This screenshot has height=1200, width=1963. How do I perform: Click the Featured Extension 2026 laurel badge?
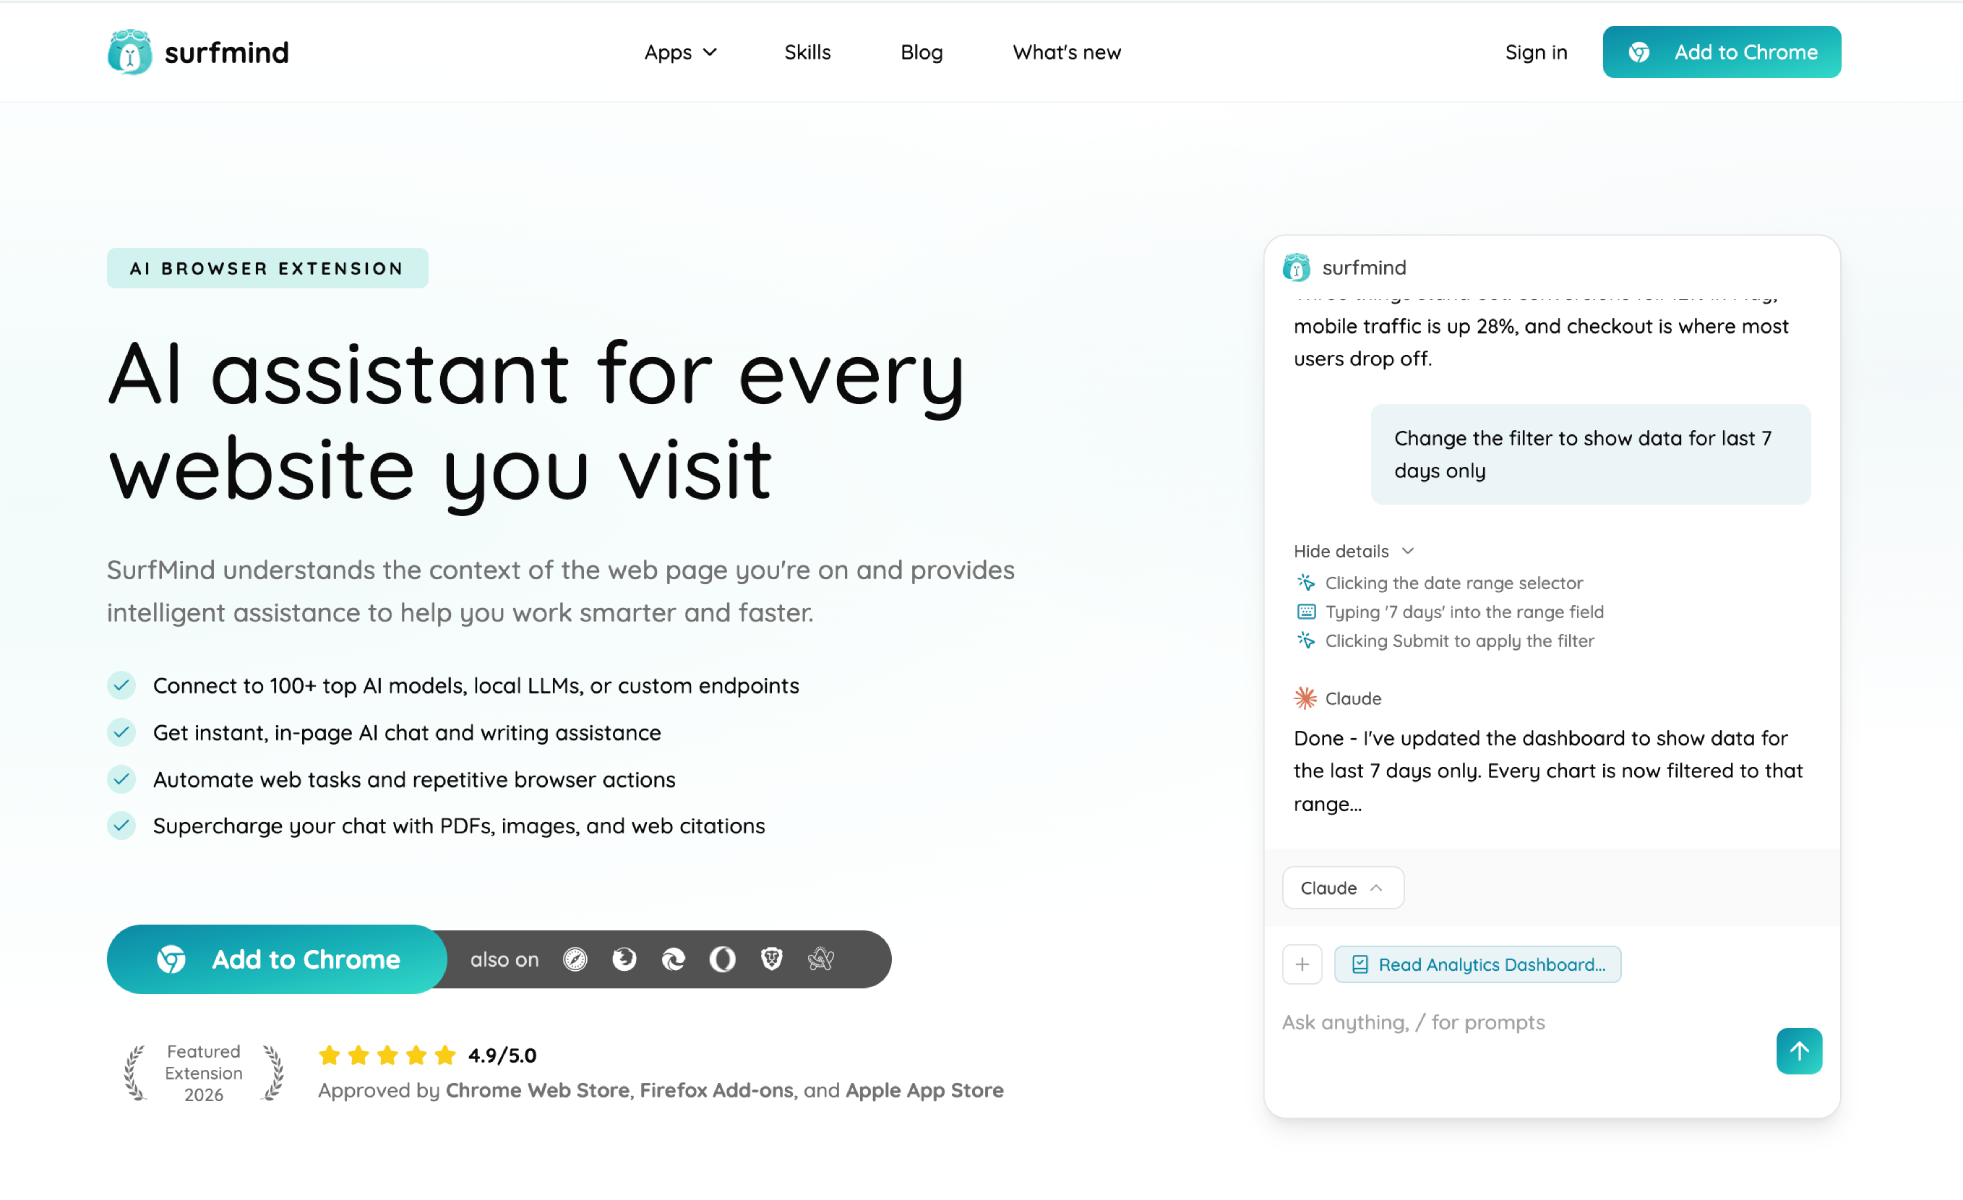[x=204, y=1073]
